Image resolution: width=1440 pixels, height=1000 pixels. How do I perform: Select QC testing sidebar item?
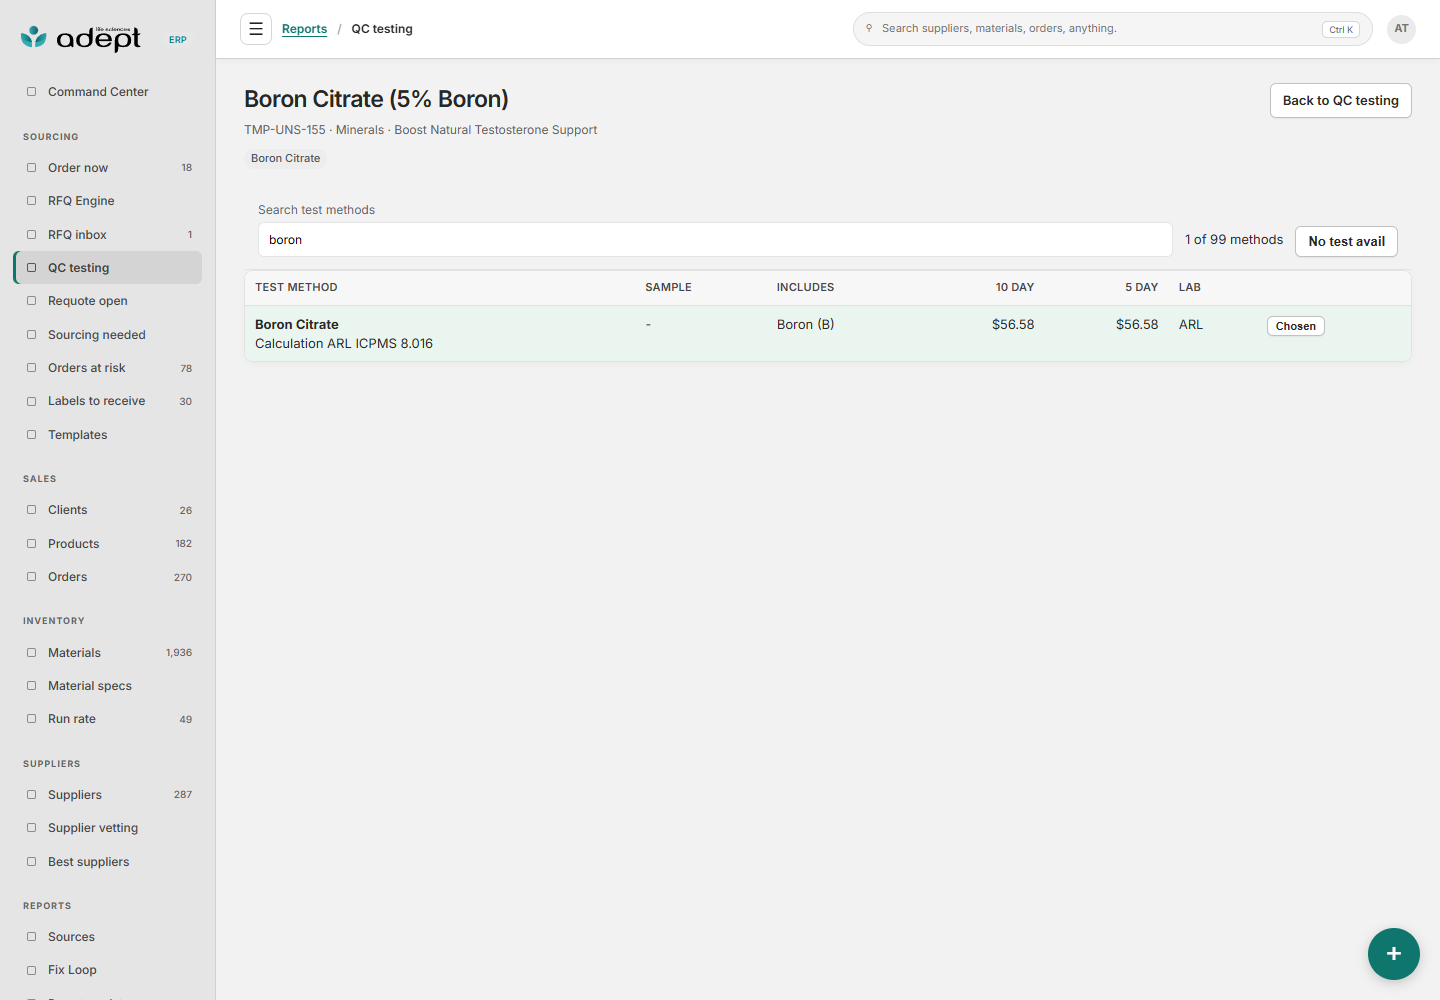click(x=108, y=268)
